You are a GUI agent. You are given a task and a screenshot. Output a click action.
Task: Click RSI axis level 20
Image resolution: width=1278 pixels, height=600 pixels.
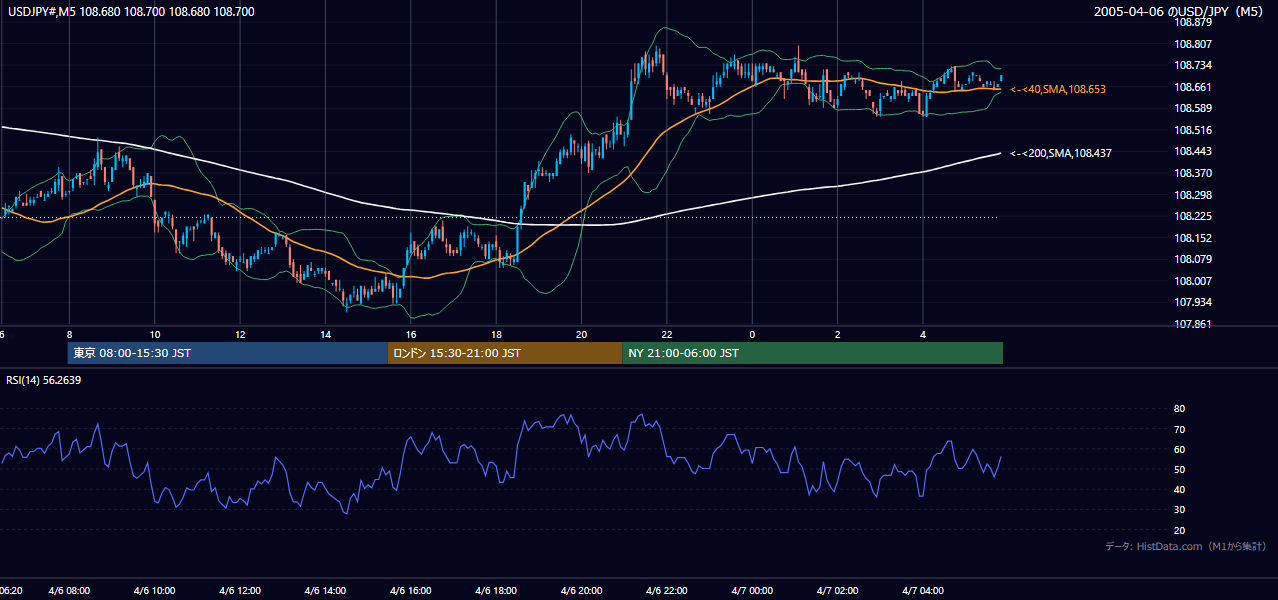pos(1179,530)
